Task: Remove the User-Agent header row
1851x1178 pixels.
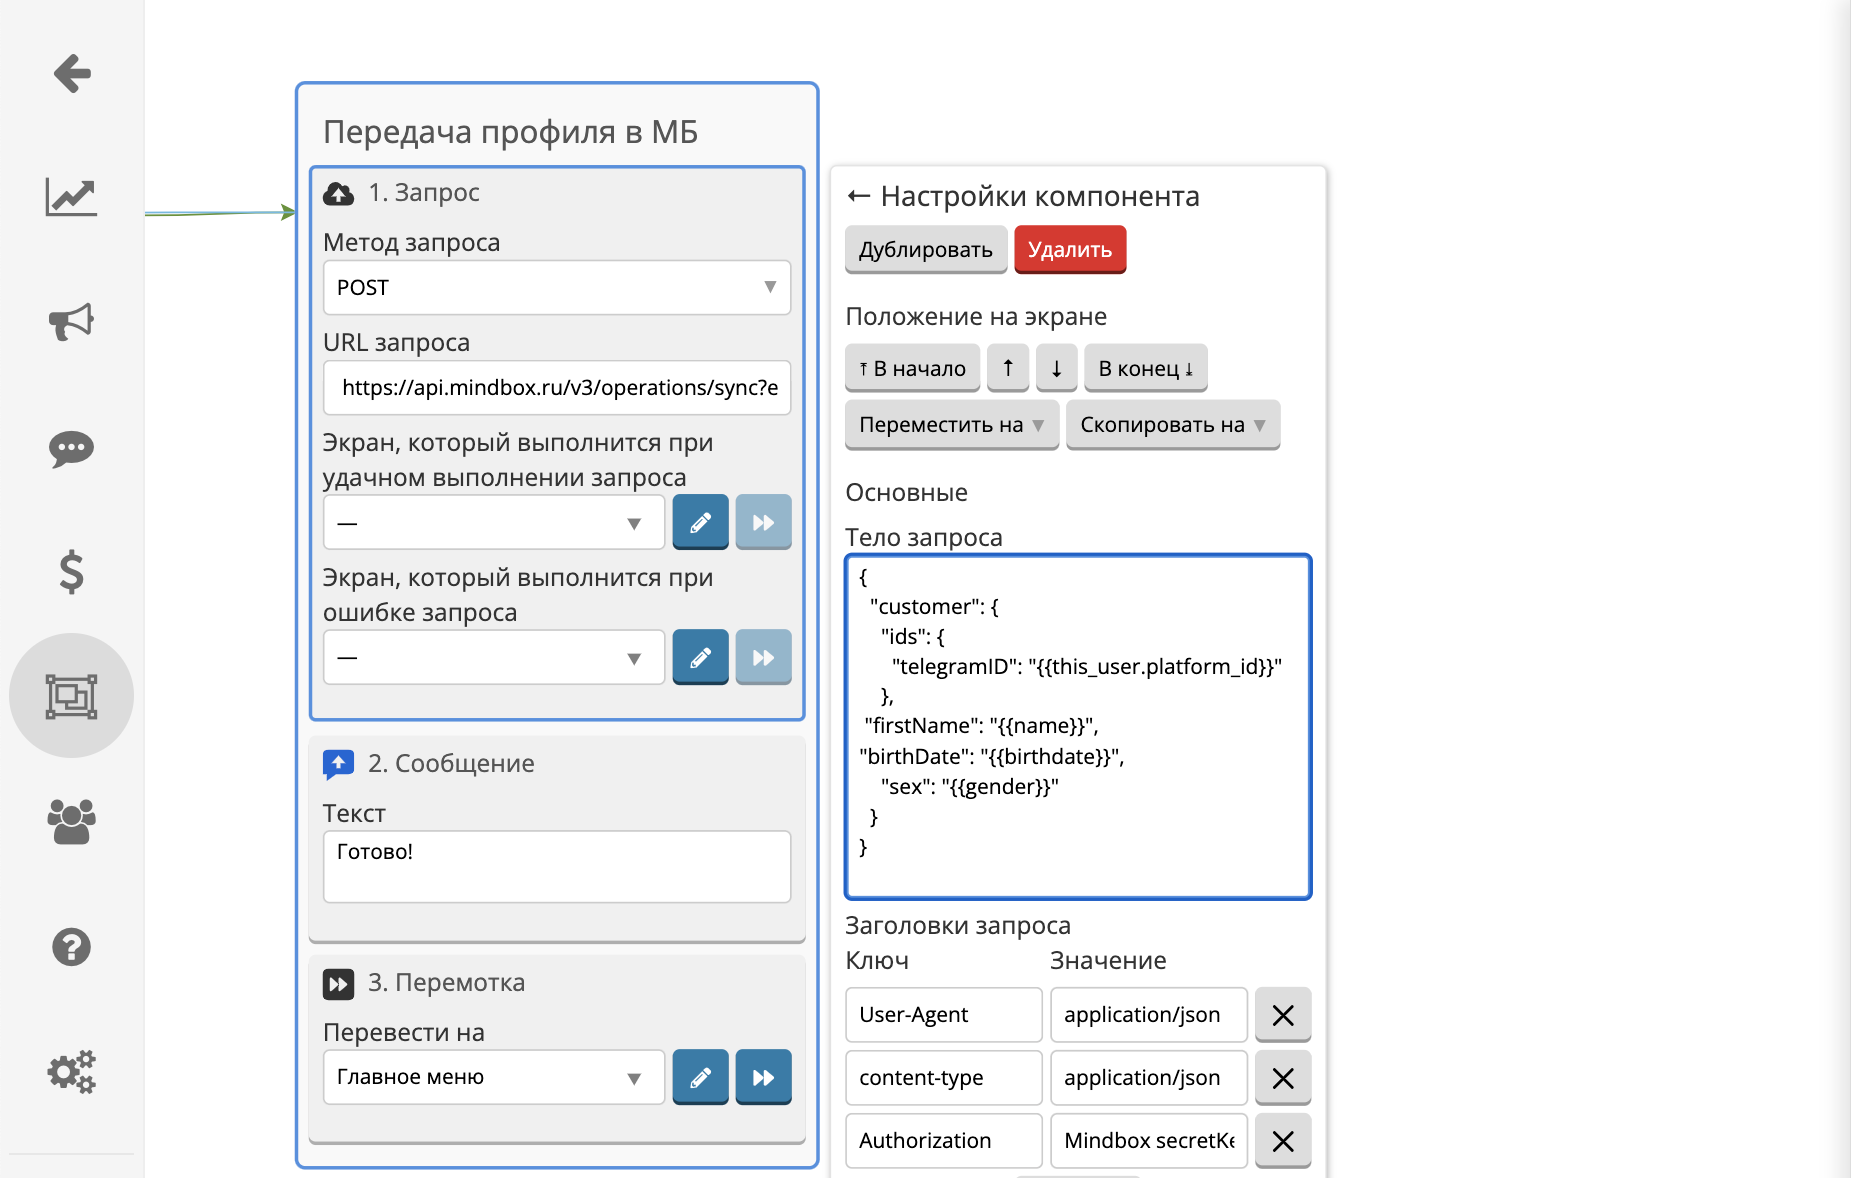Action: tap(1283, 1015)
